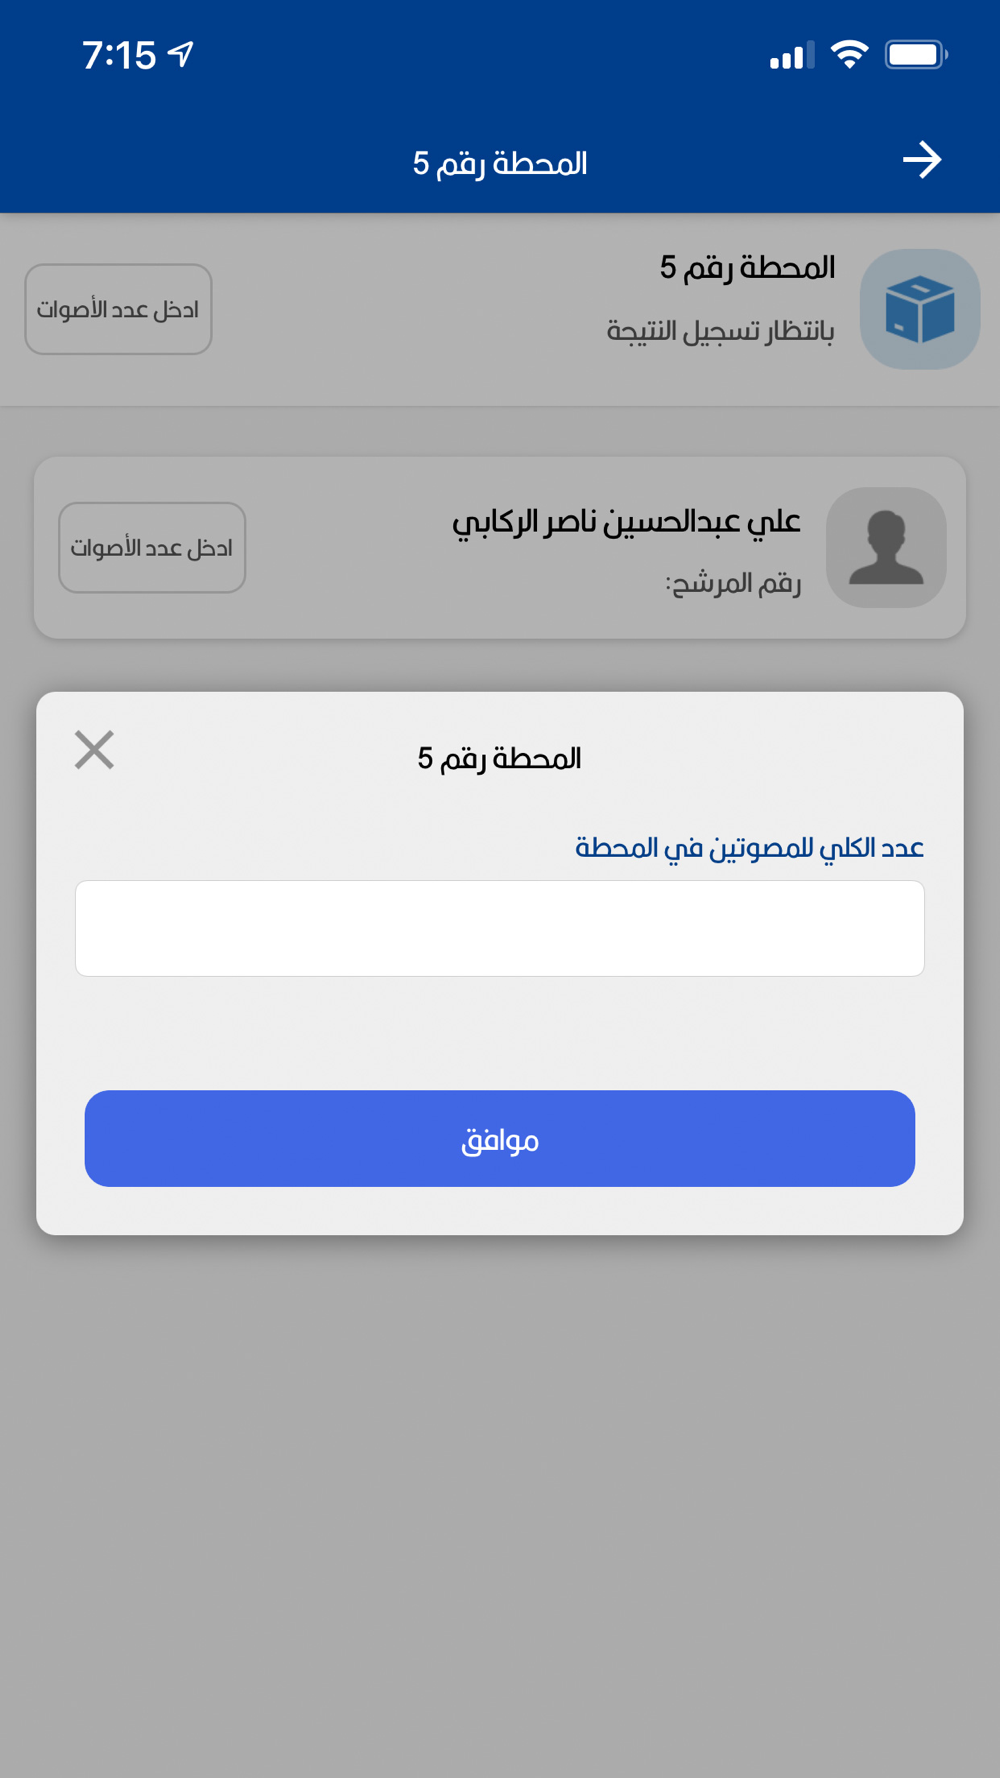
Task: Tap station name beside ballot box icon
Action: (747, 267)
